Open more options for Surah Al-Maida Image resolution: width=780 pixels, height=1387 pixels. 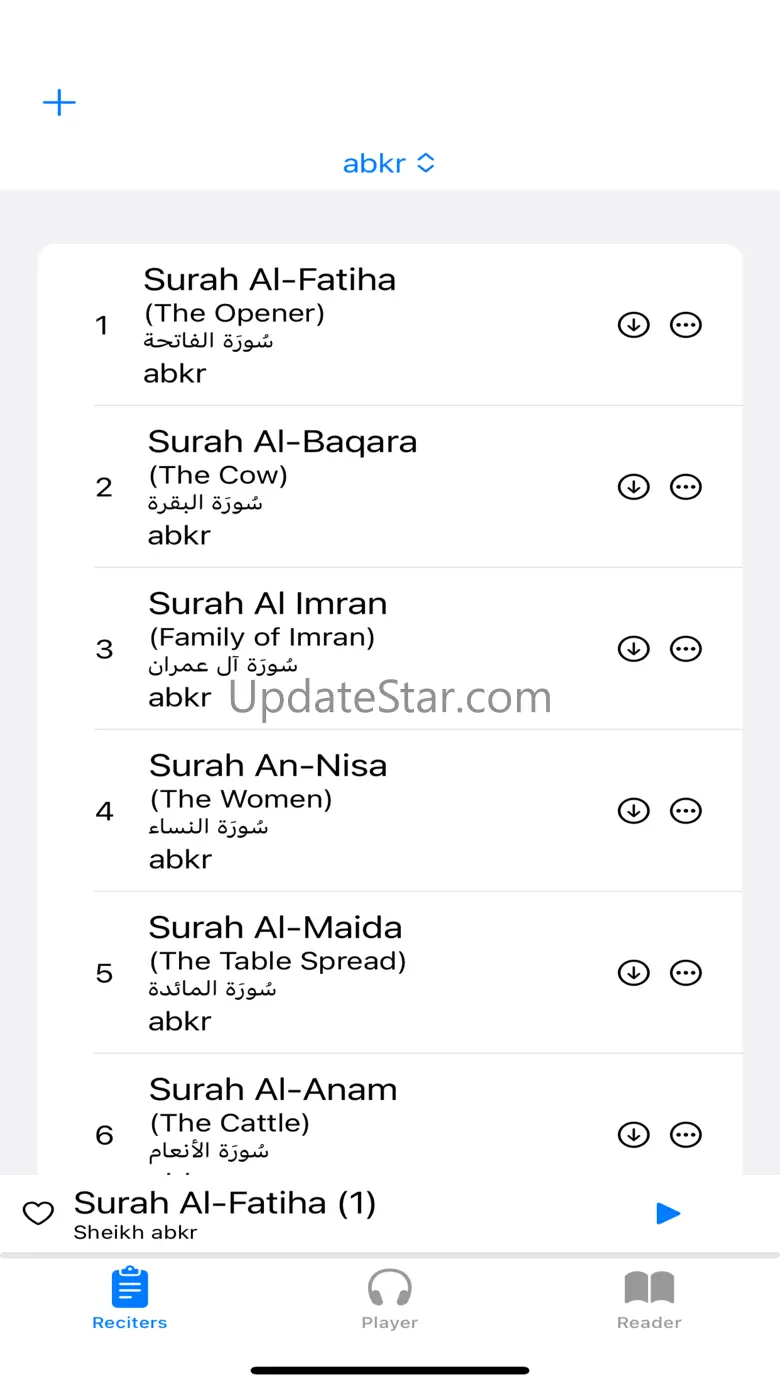click(685, 973)
